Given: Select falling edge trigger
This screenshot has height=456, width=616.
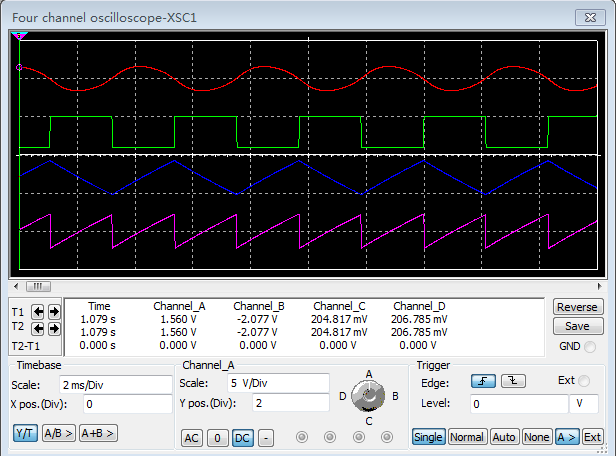Looking at the screenshot, I should tap(513, 381).
